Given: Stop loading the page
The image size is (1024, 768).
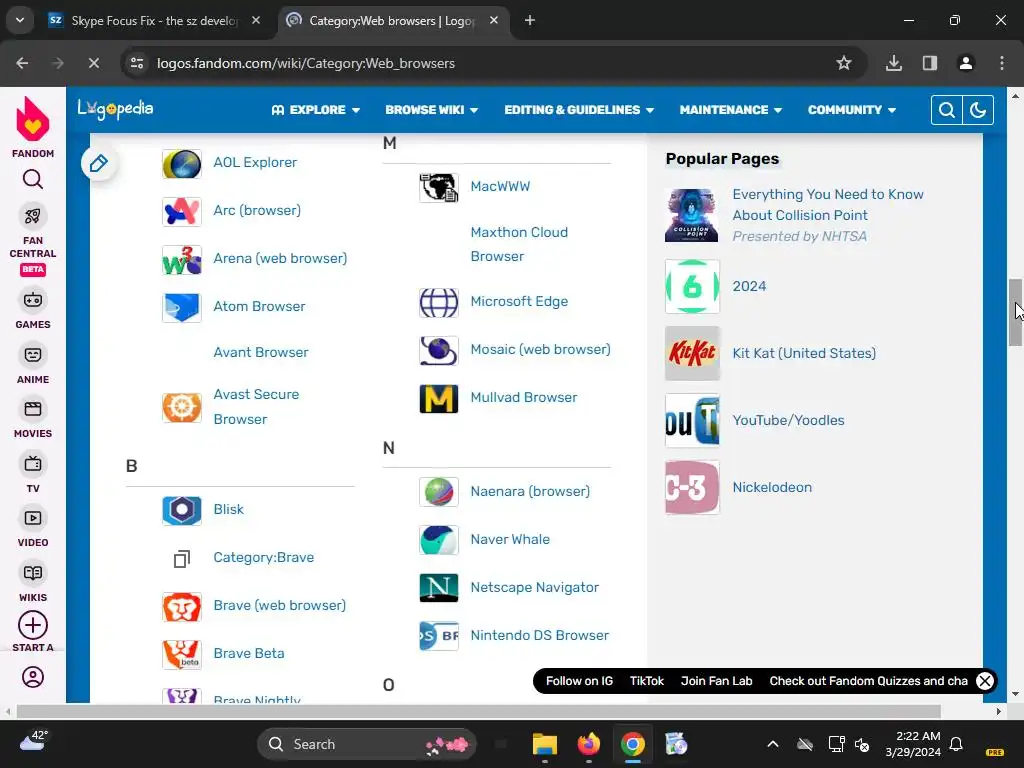Looking at the screenshot, I should pyautogui.click(x=94, y=63).
